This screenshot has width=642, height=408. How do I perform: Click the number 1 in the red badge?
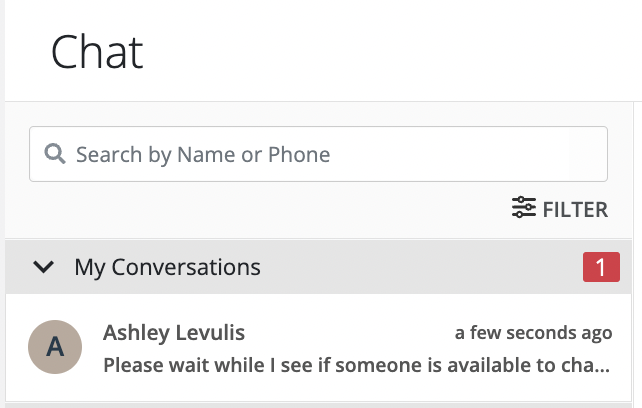coord(600,267)
